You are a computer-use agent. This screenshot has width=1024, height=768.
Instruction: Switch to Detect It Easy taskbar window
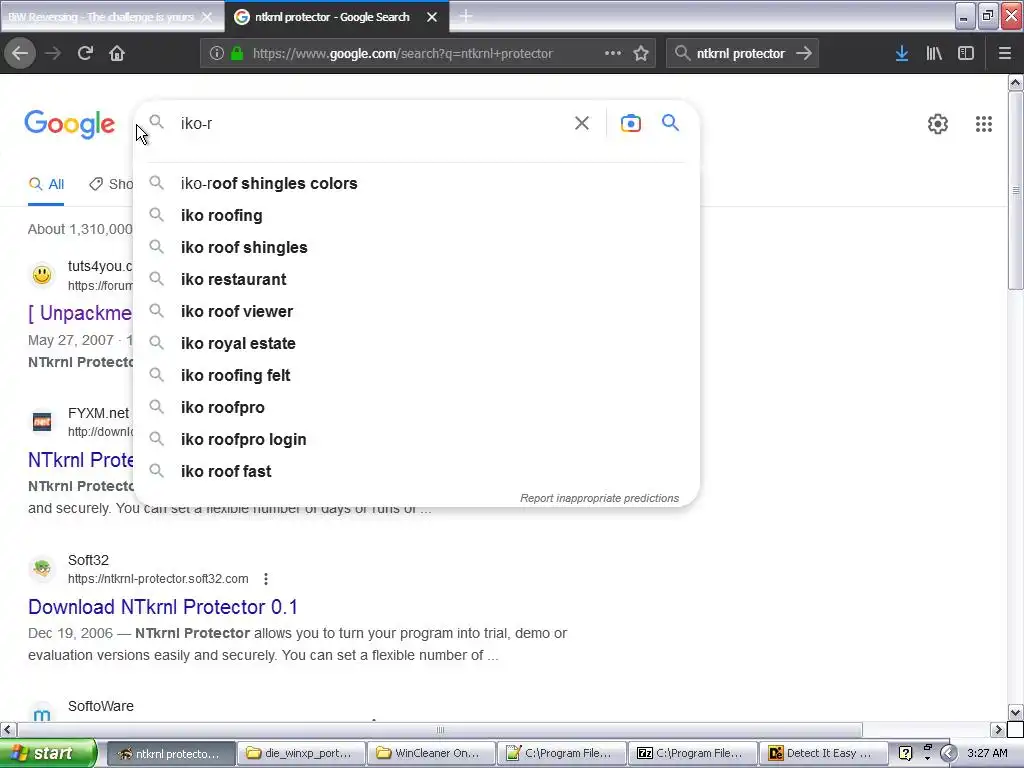[x=822, y=753]
